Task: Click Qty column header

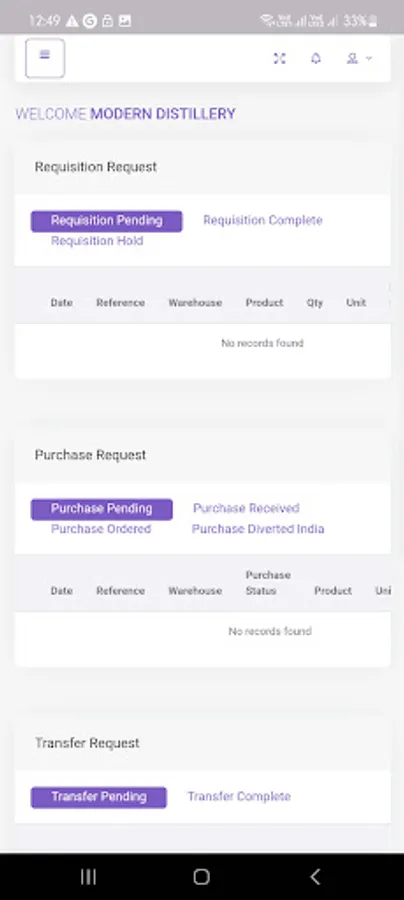Action: [x=314, y=302]
